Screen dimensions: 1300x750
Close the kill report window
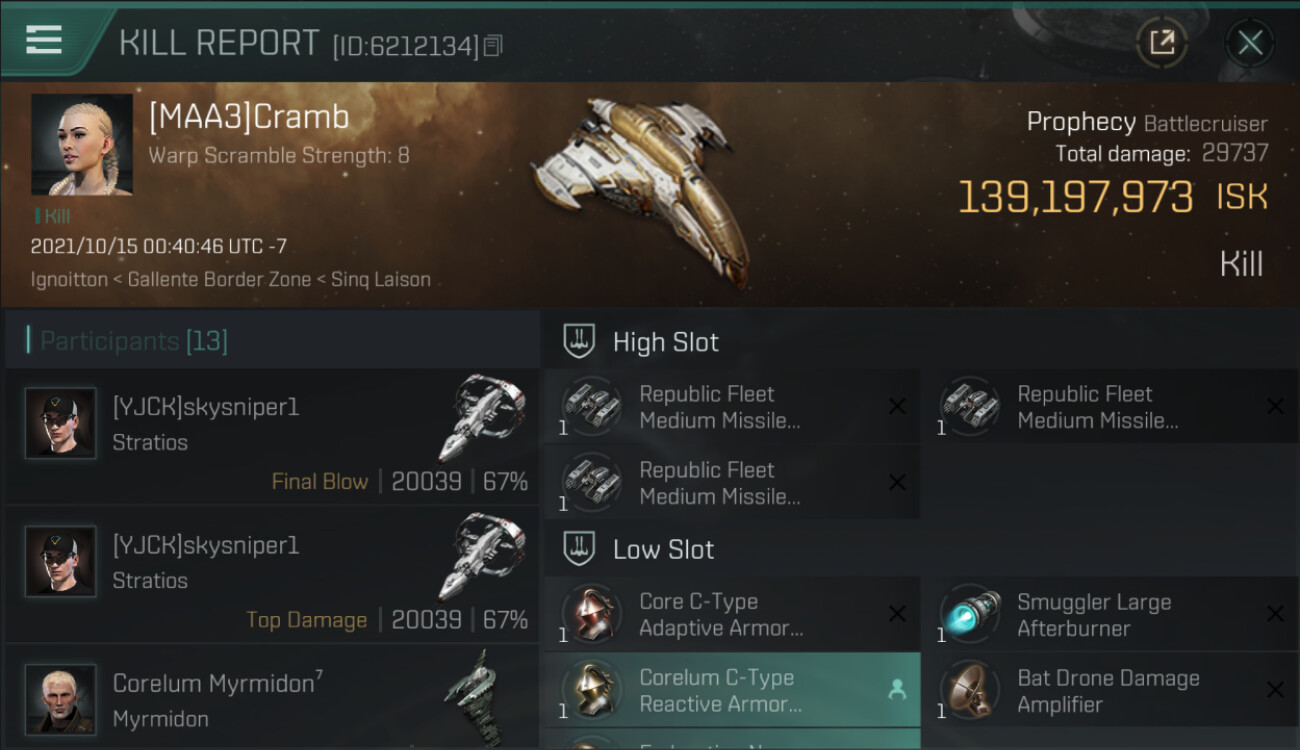(1249, 42)
